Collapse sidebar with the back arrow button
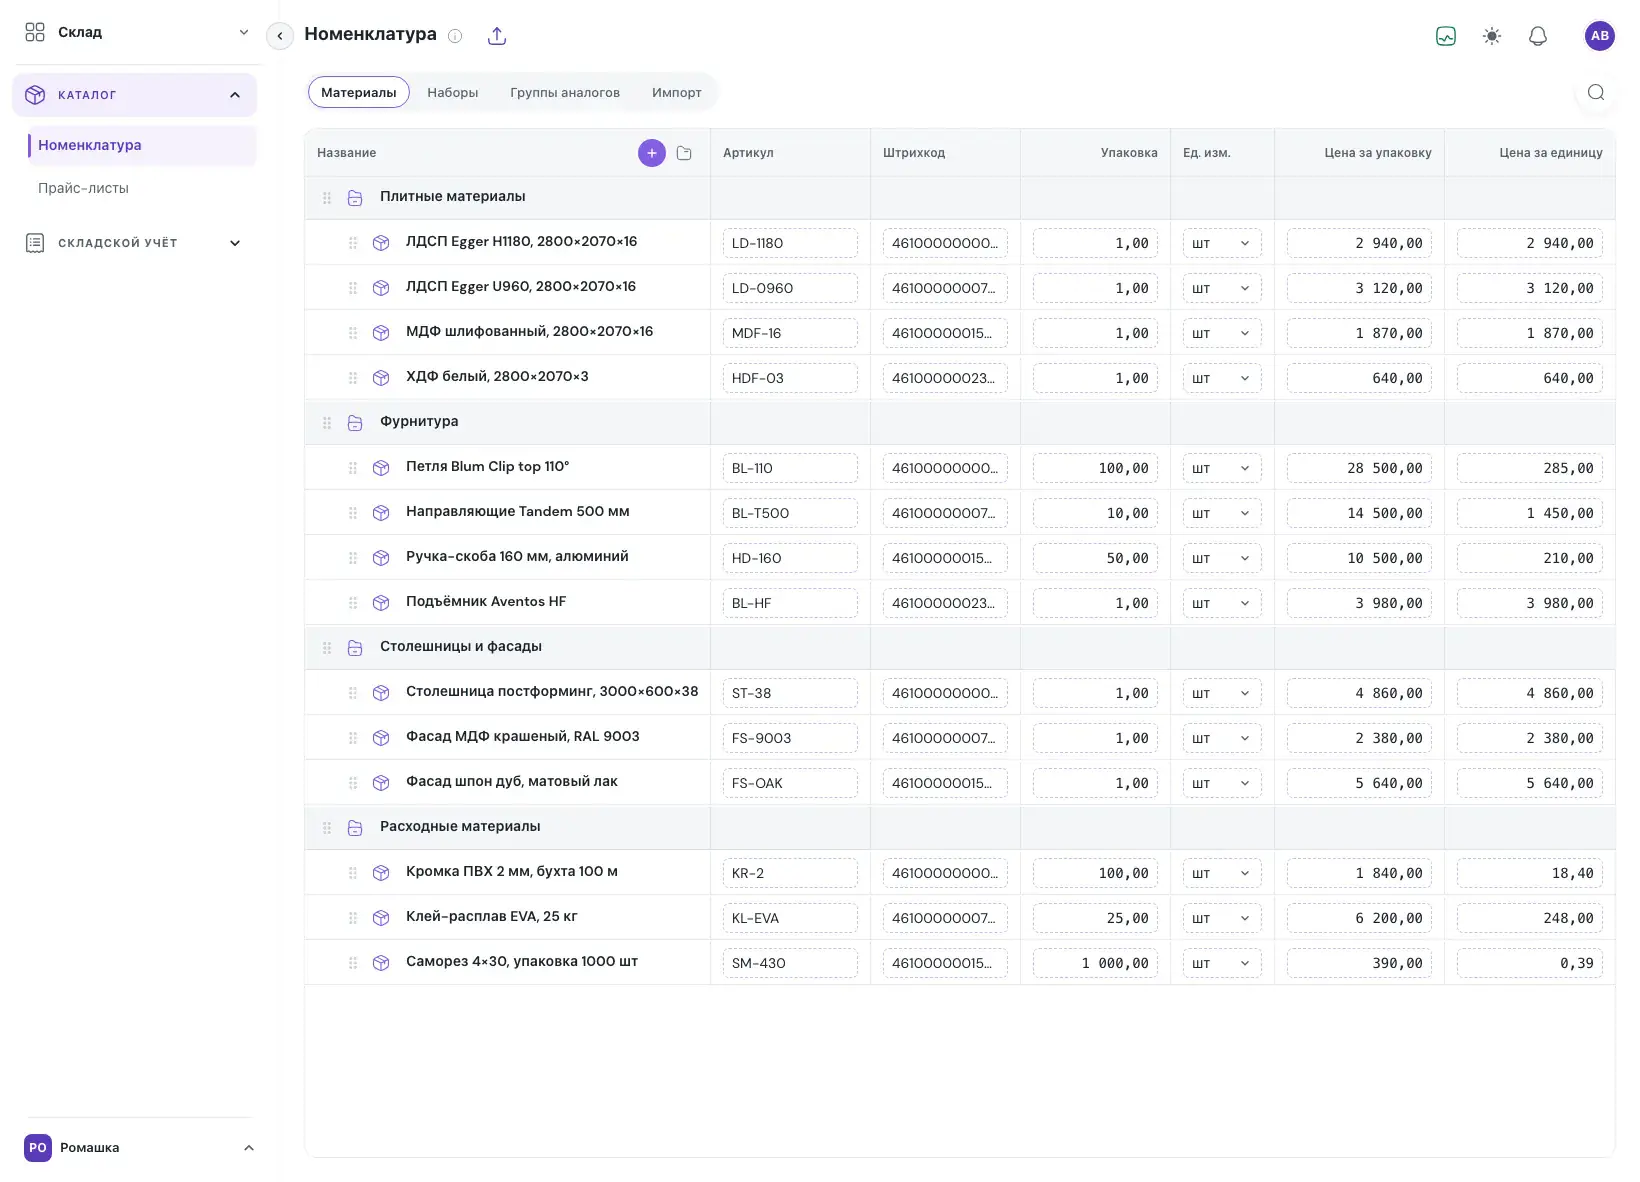The height and width of the screenshot is (1182, 1640). point(280,36)
